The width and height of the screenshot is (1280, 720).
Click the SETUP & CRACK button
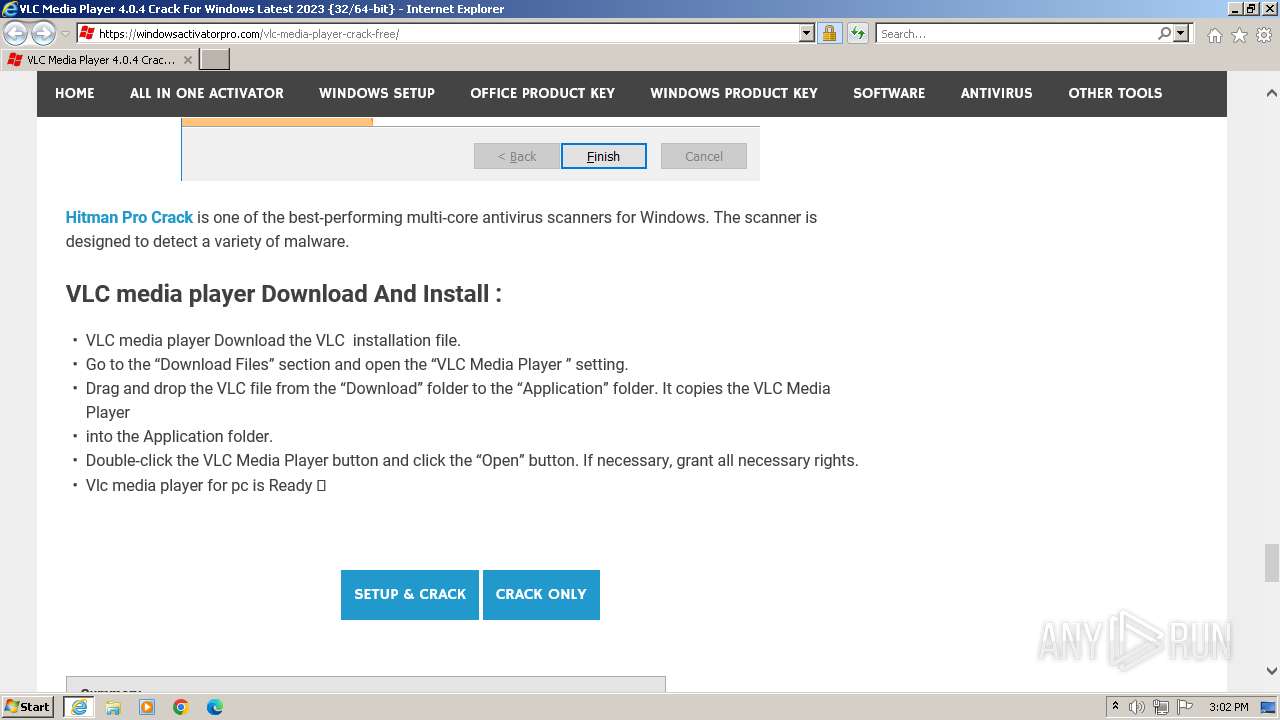pos(410,595)
